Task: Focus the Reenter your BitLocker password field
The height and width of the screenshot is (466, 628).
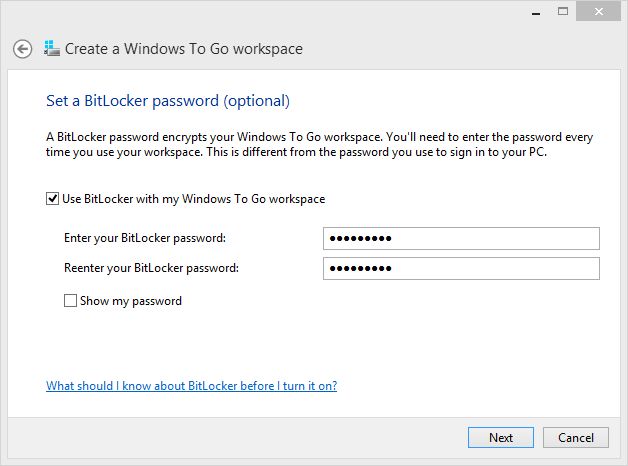Action: click(461, 268)
